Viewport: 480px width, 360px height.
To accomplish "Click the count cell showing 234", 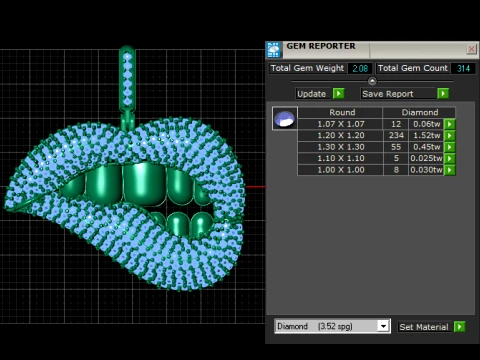I will pyautogui.click(x=396, y=135).
